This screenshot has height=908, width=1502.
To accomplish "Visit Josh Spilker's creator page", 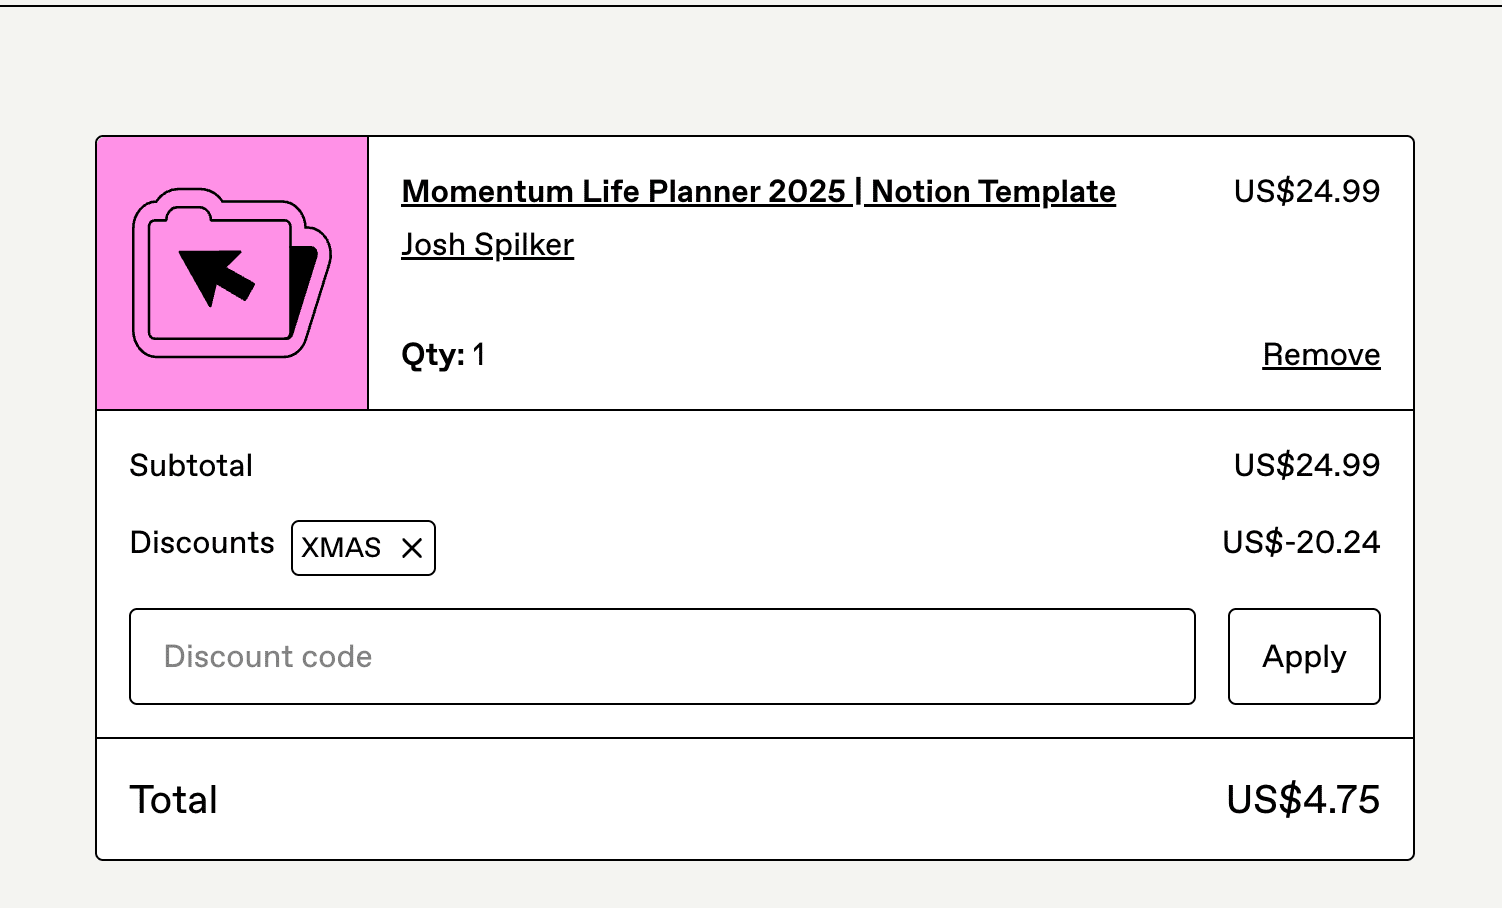I will tap(487, 245).
